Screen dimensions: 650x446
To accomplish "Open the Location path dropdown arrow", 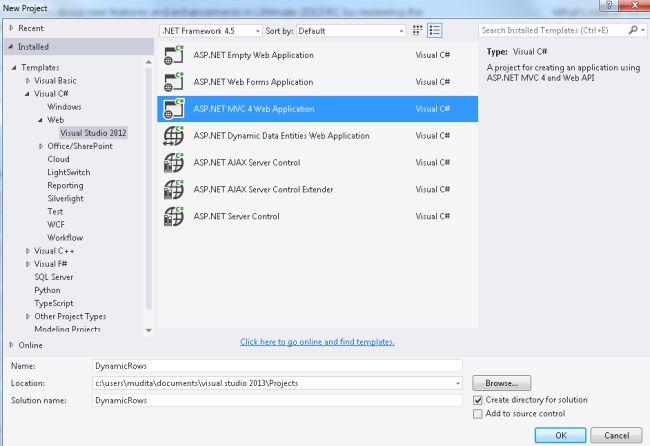I will click(458, 383).
